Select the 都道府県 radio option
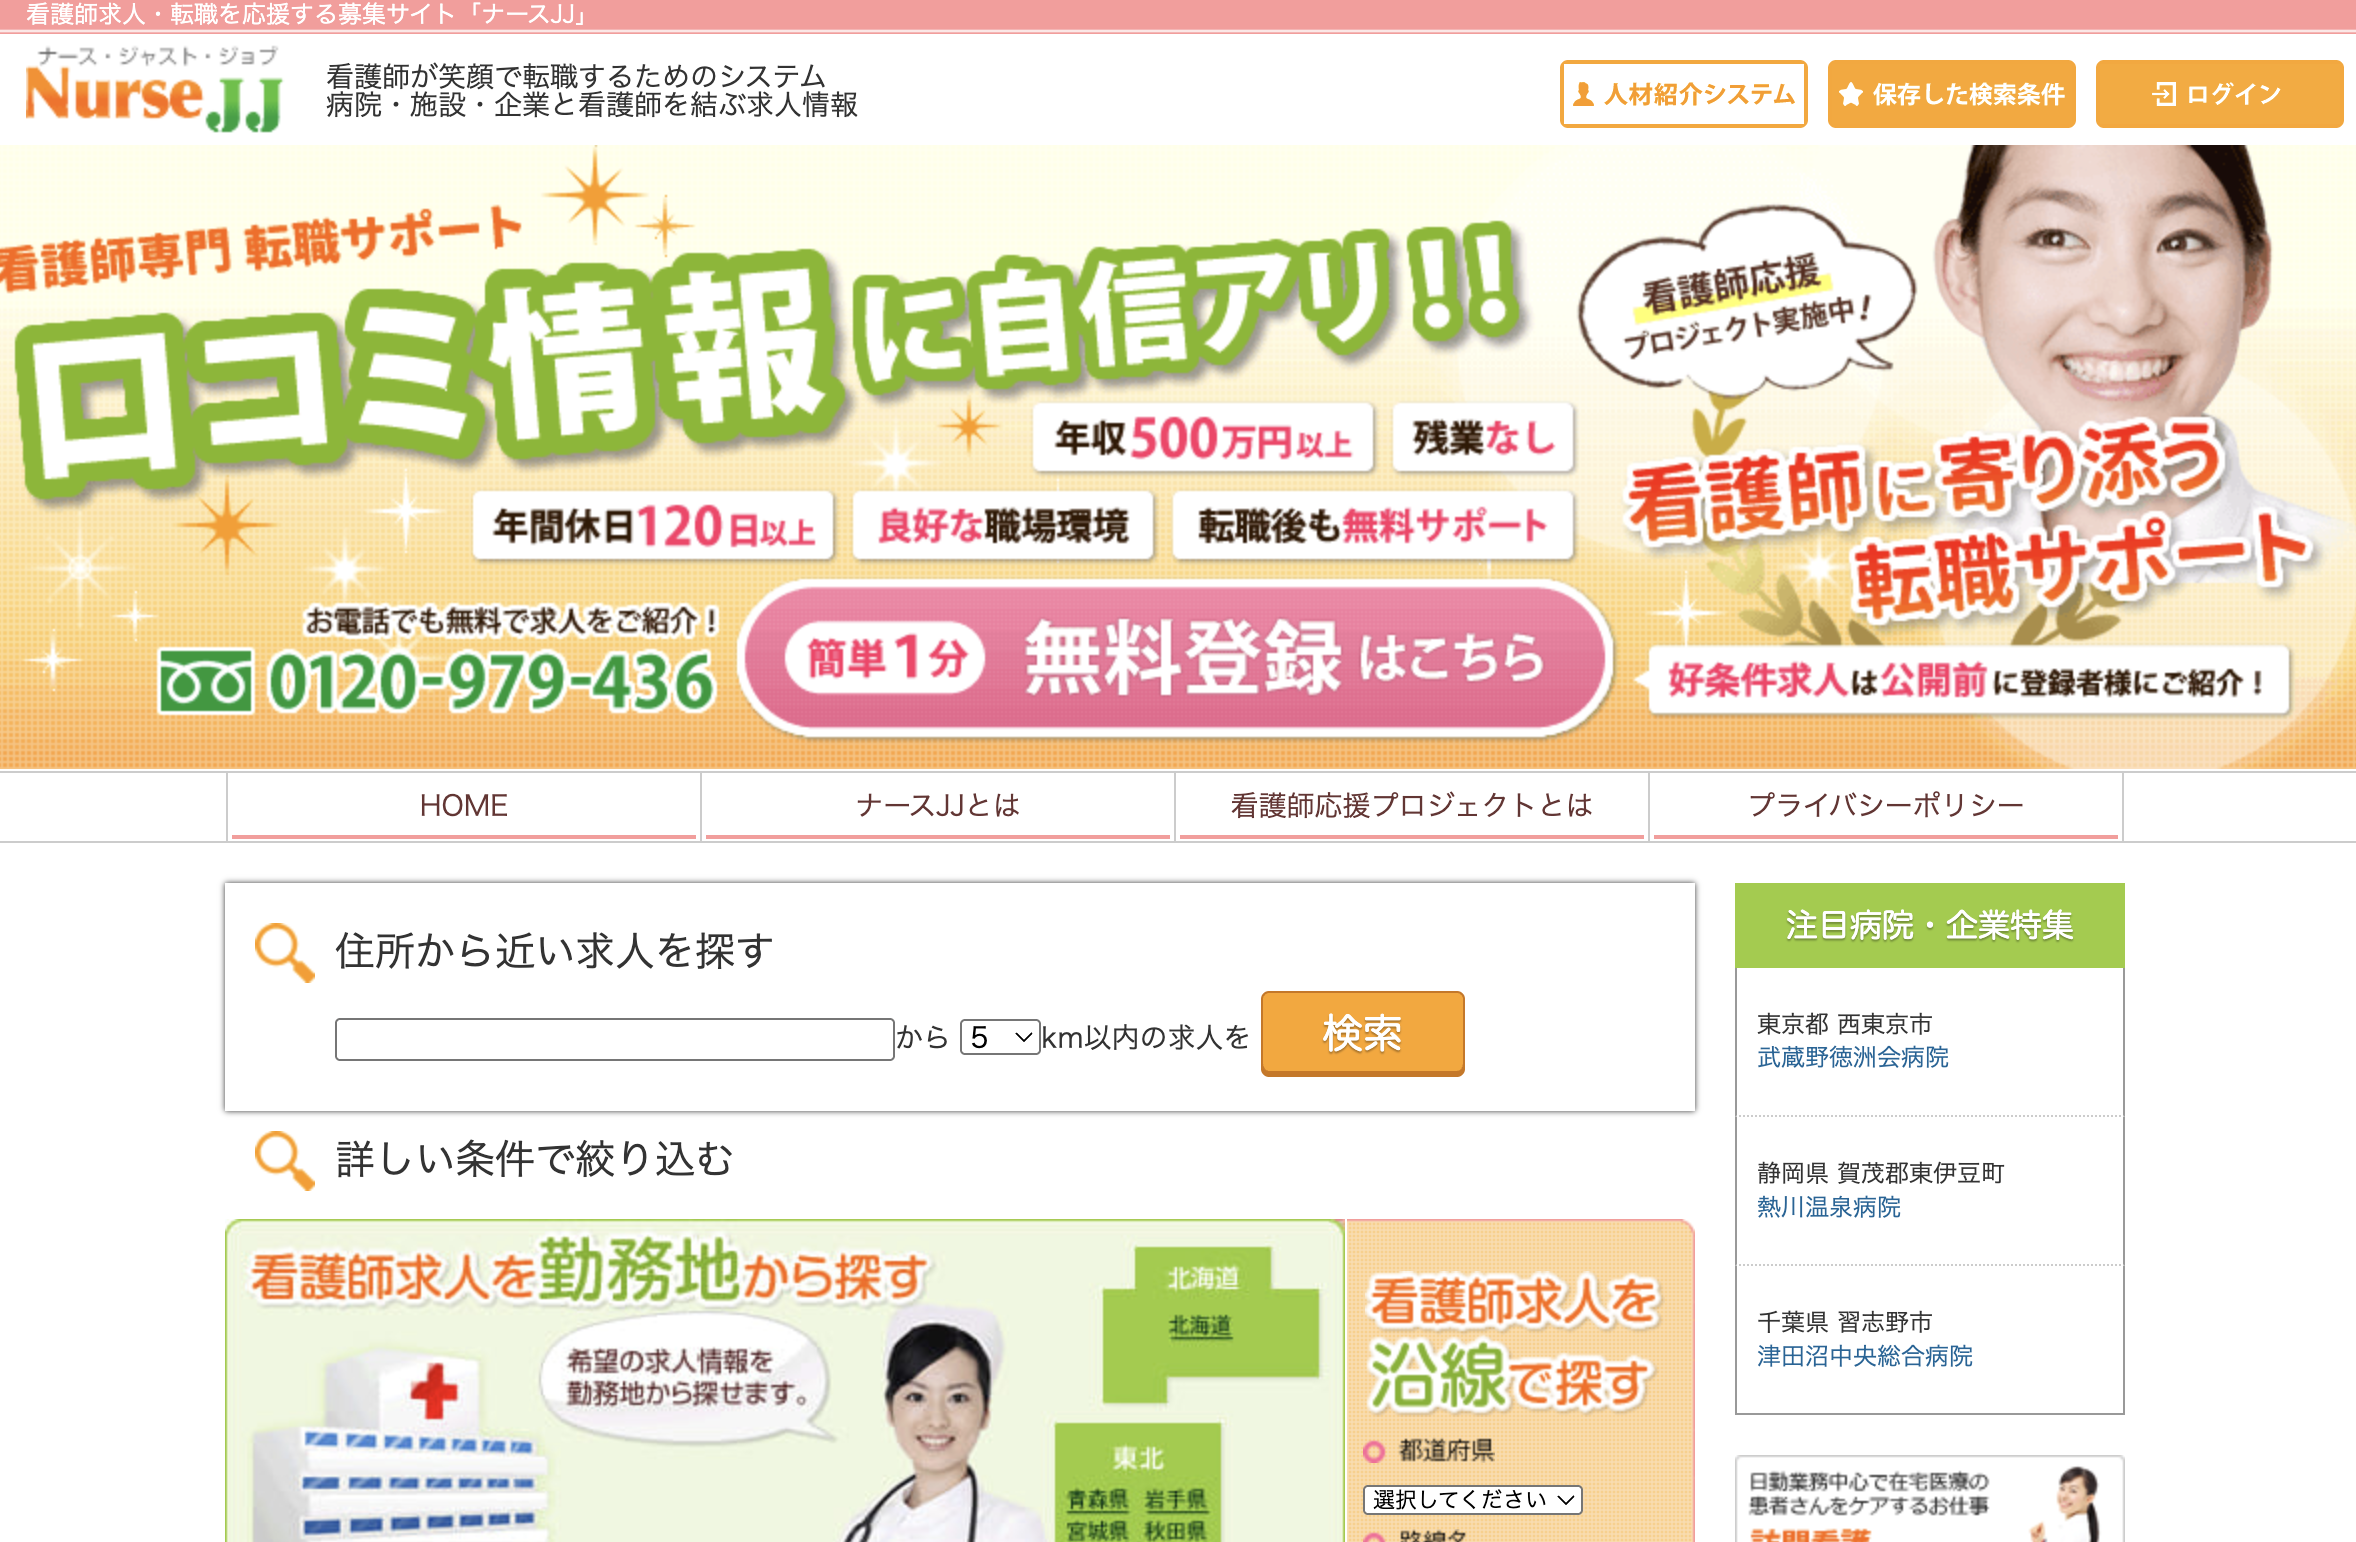Screen dimensions: 2356x1542 point(1374,1451)
